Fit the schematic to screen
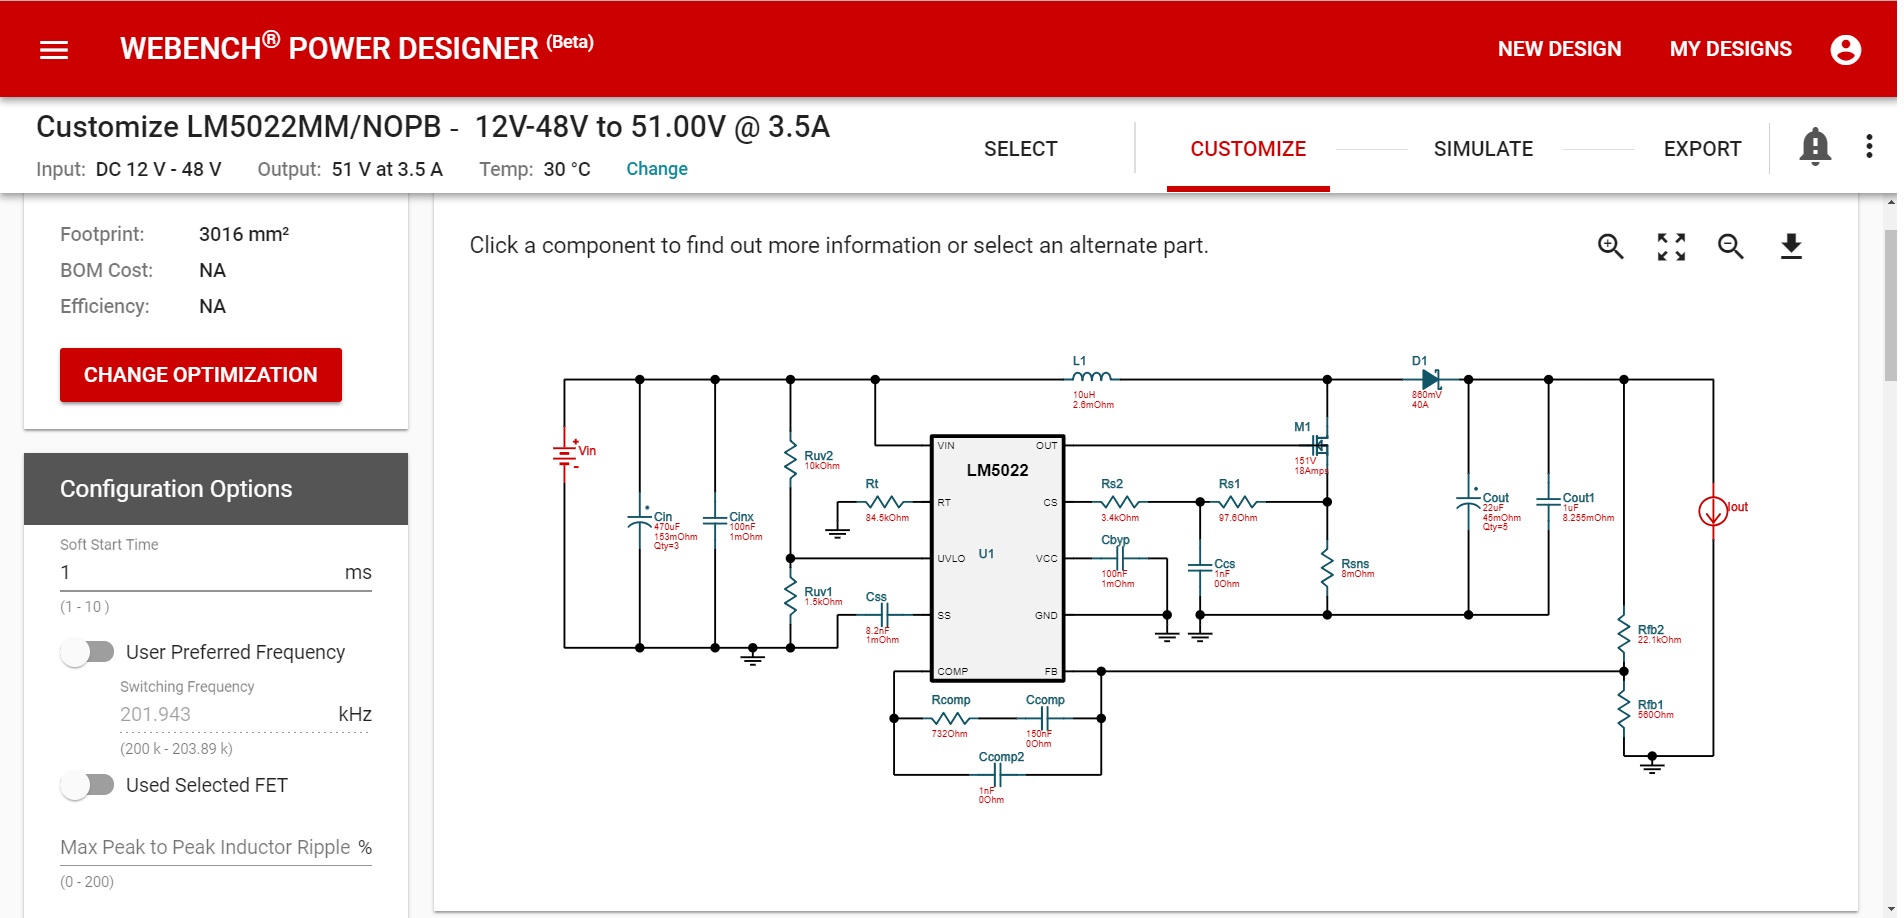 click(x=1671, y=246)
